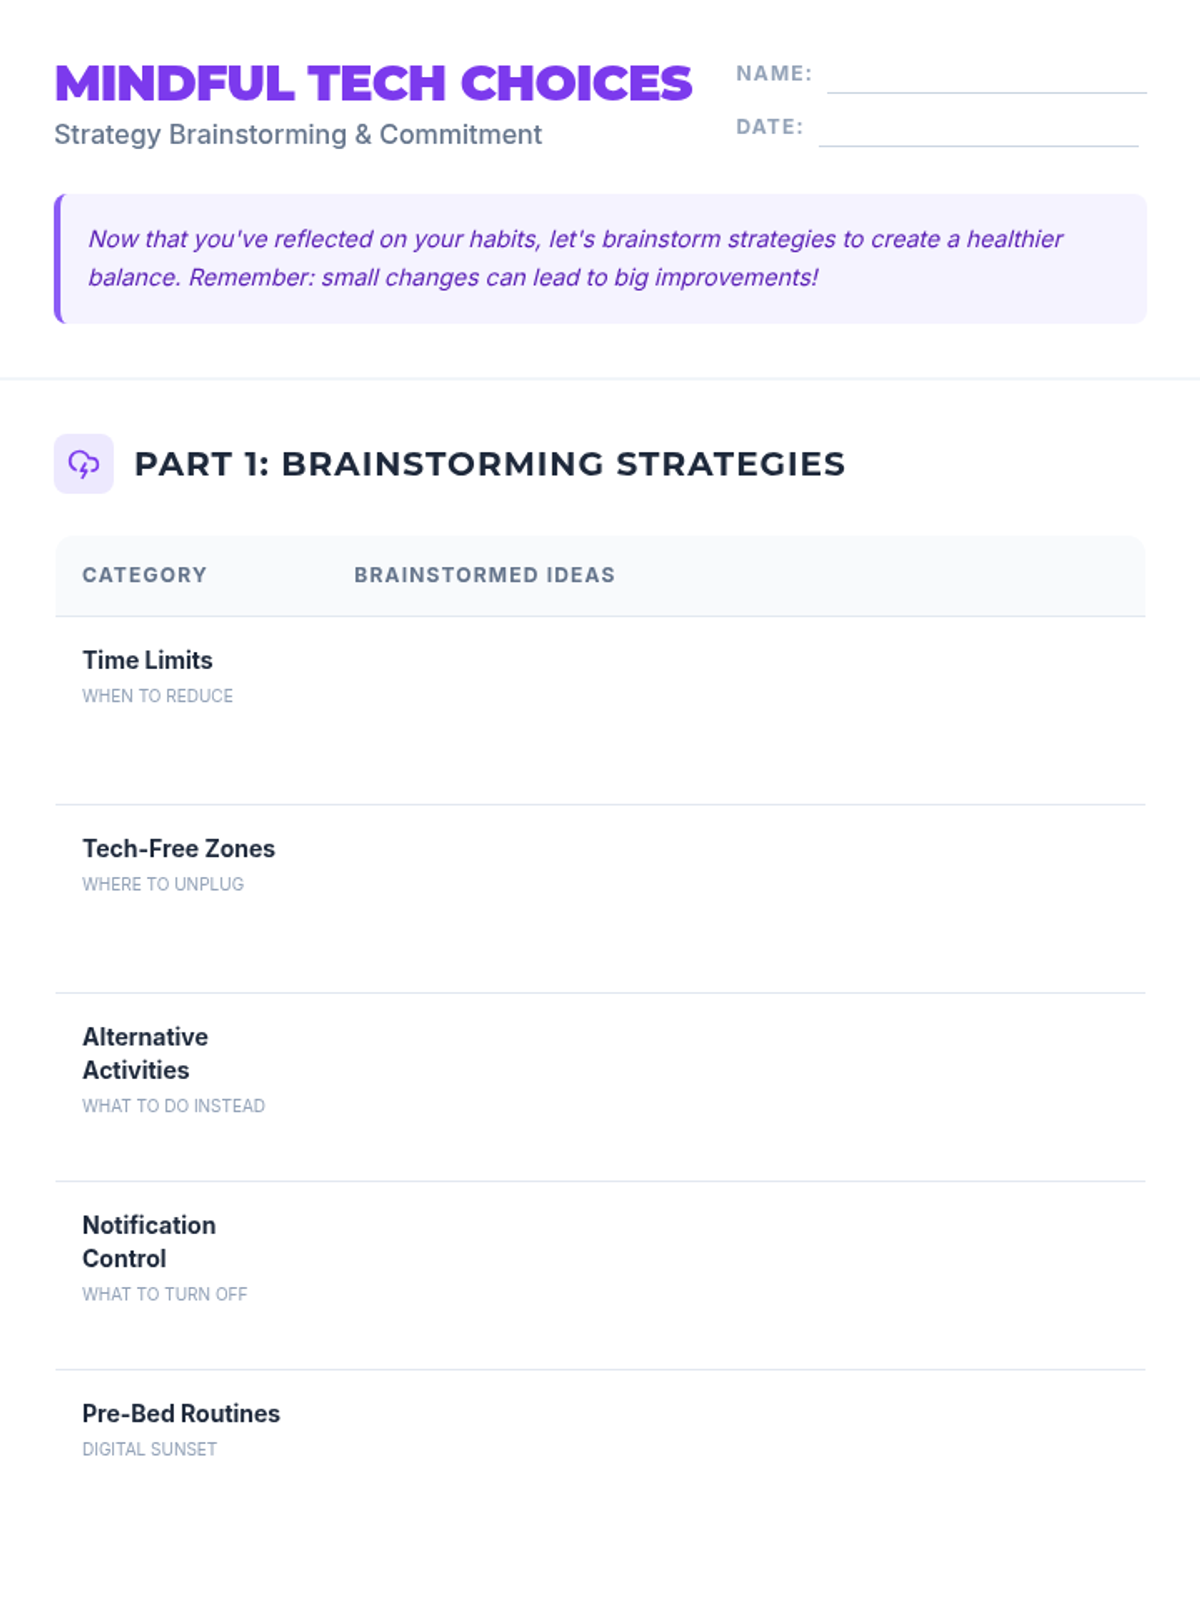The image size is (1200, 1600).
Task: Click the Name input line
Action: [986, 78]
